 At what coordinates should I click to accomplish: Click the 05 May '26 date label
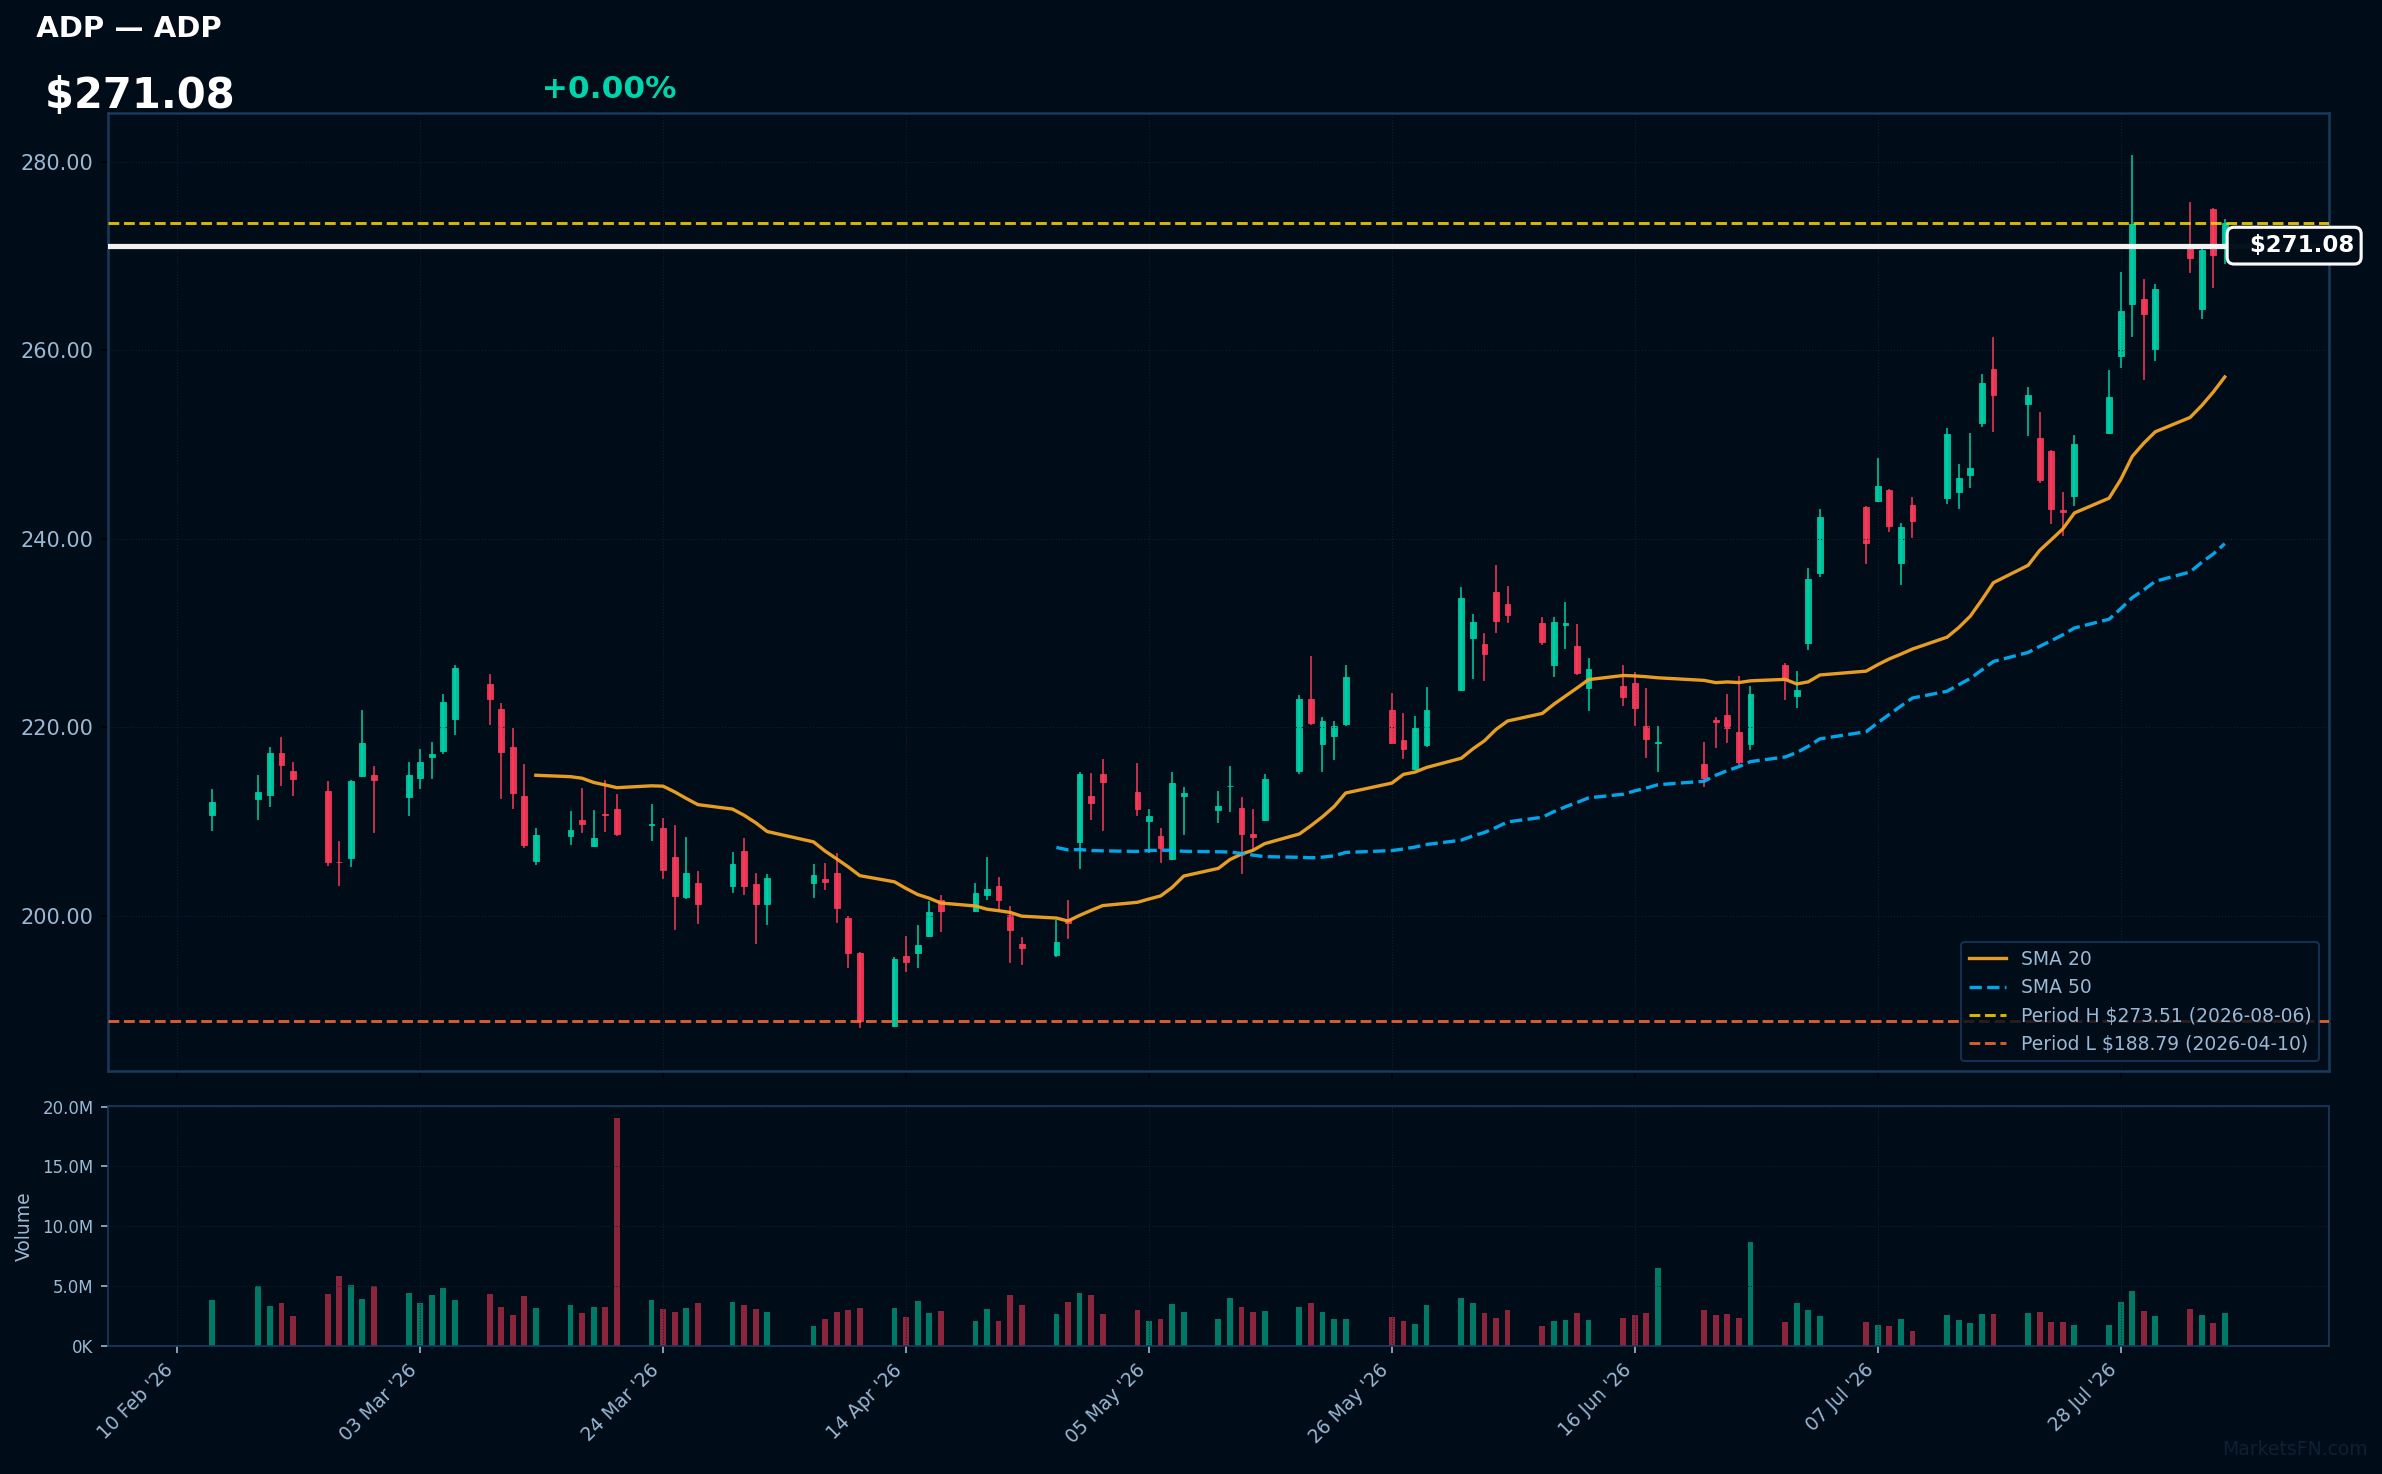point(1105,1402)
